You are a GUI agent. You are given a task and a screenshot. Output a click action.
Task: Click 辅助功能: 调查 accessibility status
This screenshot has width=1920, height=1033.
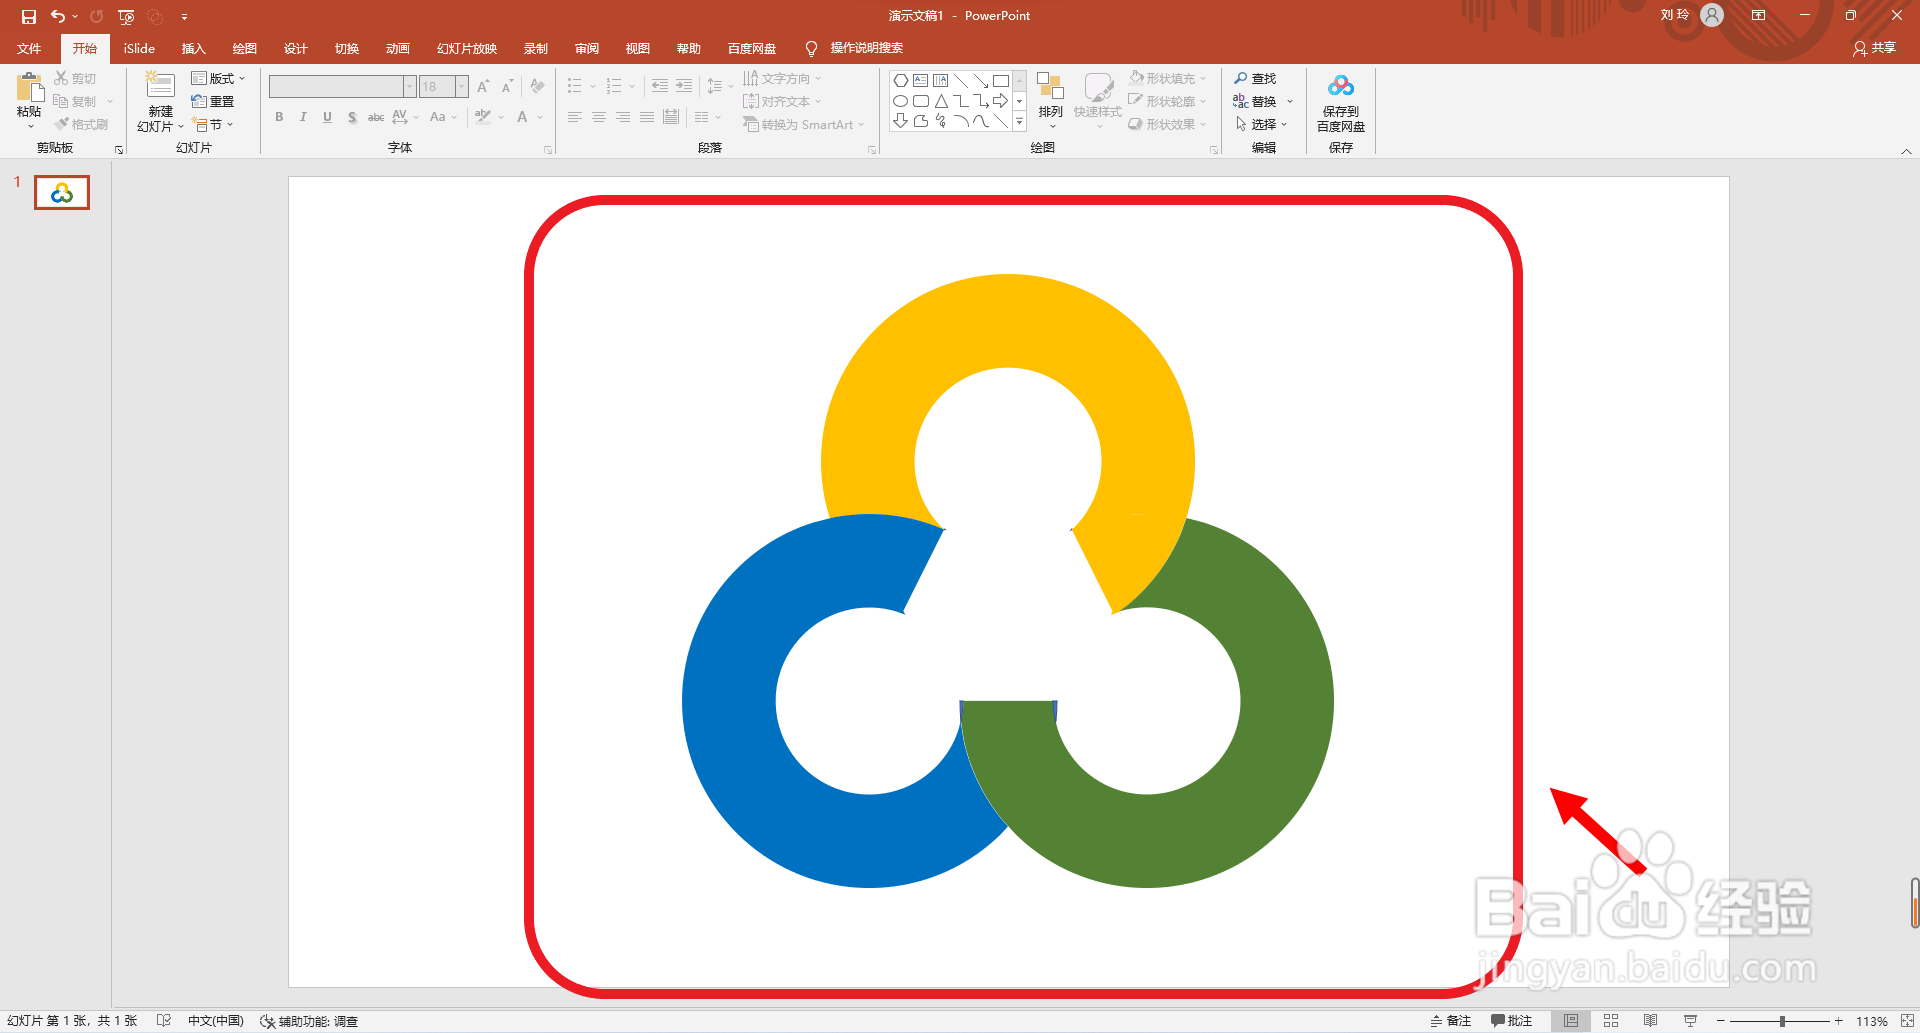(x=309, y=1021)
